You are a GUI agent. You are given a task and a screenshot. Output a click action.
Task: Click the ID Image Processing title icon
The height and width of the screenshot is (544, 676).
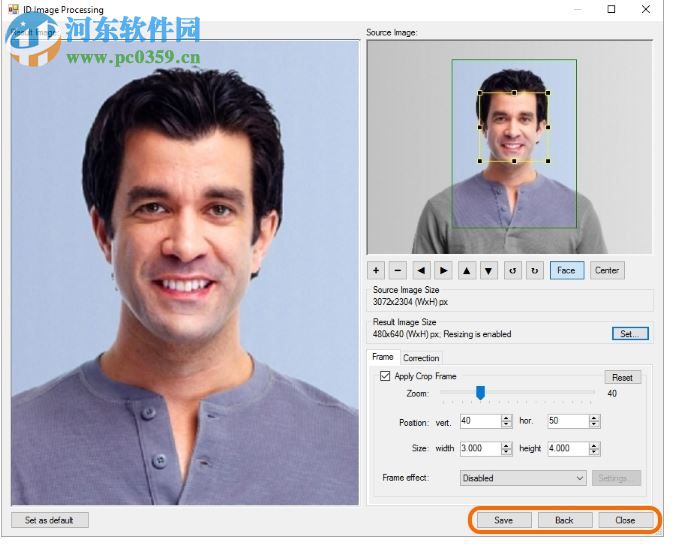pos(13,9)
